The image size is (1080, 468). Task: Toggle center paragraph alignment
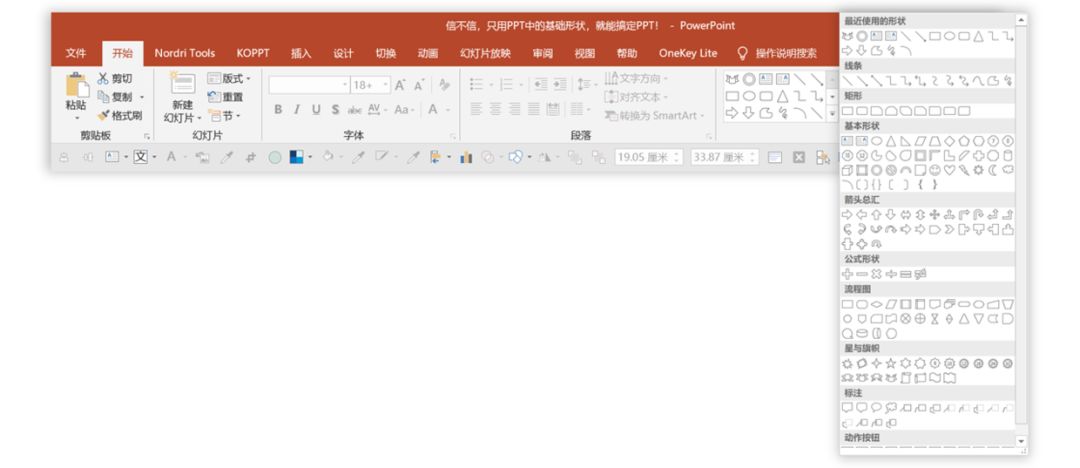(495, 109)
